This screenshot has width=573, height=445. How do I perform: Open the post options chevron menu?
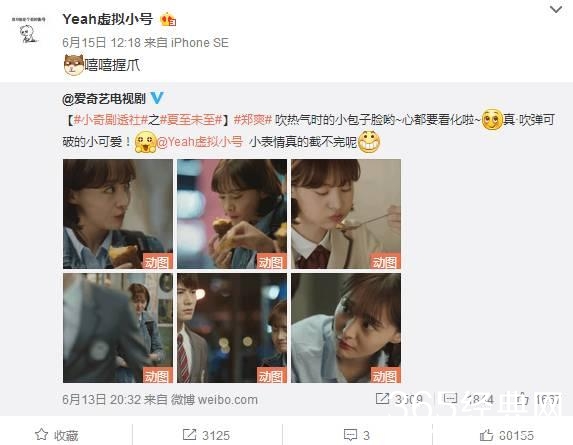click(x=556, y=9)
